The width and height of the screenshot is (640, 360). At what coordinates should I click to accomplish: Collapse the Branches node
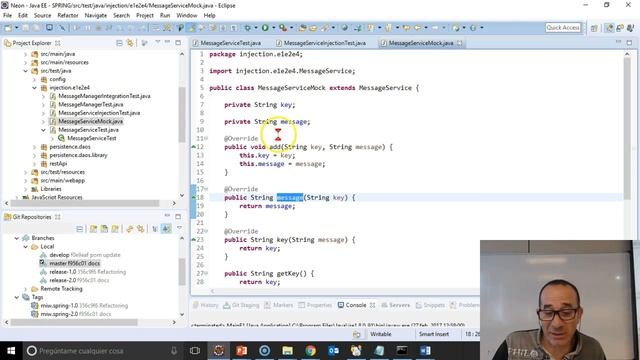click(17, 238)
